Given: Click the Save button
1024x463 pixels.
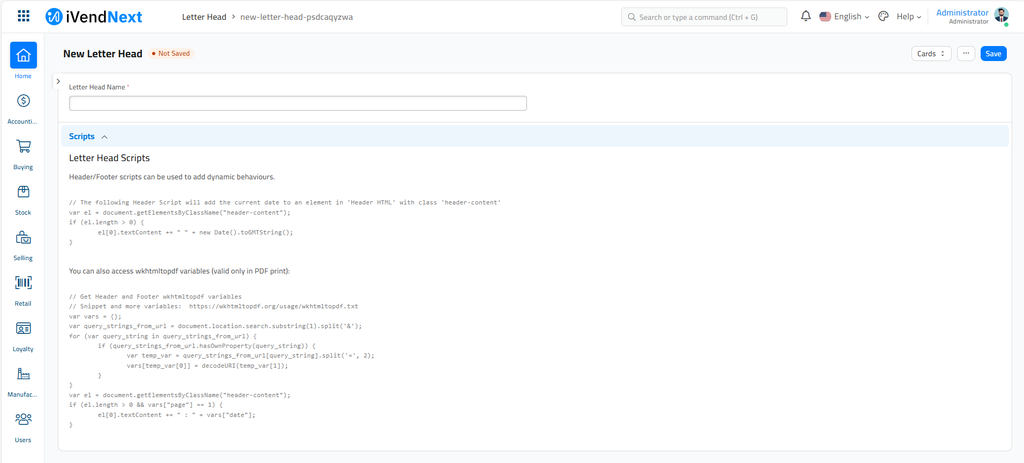Looking at the screenshot, I should [993, 54].
